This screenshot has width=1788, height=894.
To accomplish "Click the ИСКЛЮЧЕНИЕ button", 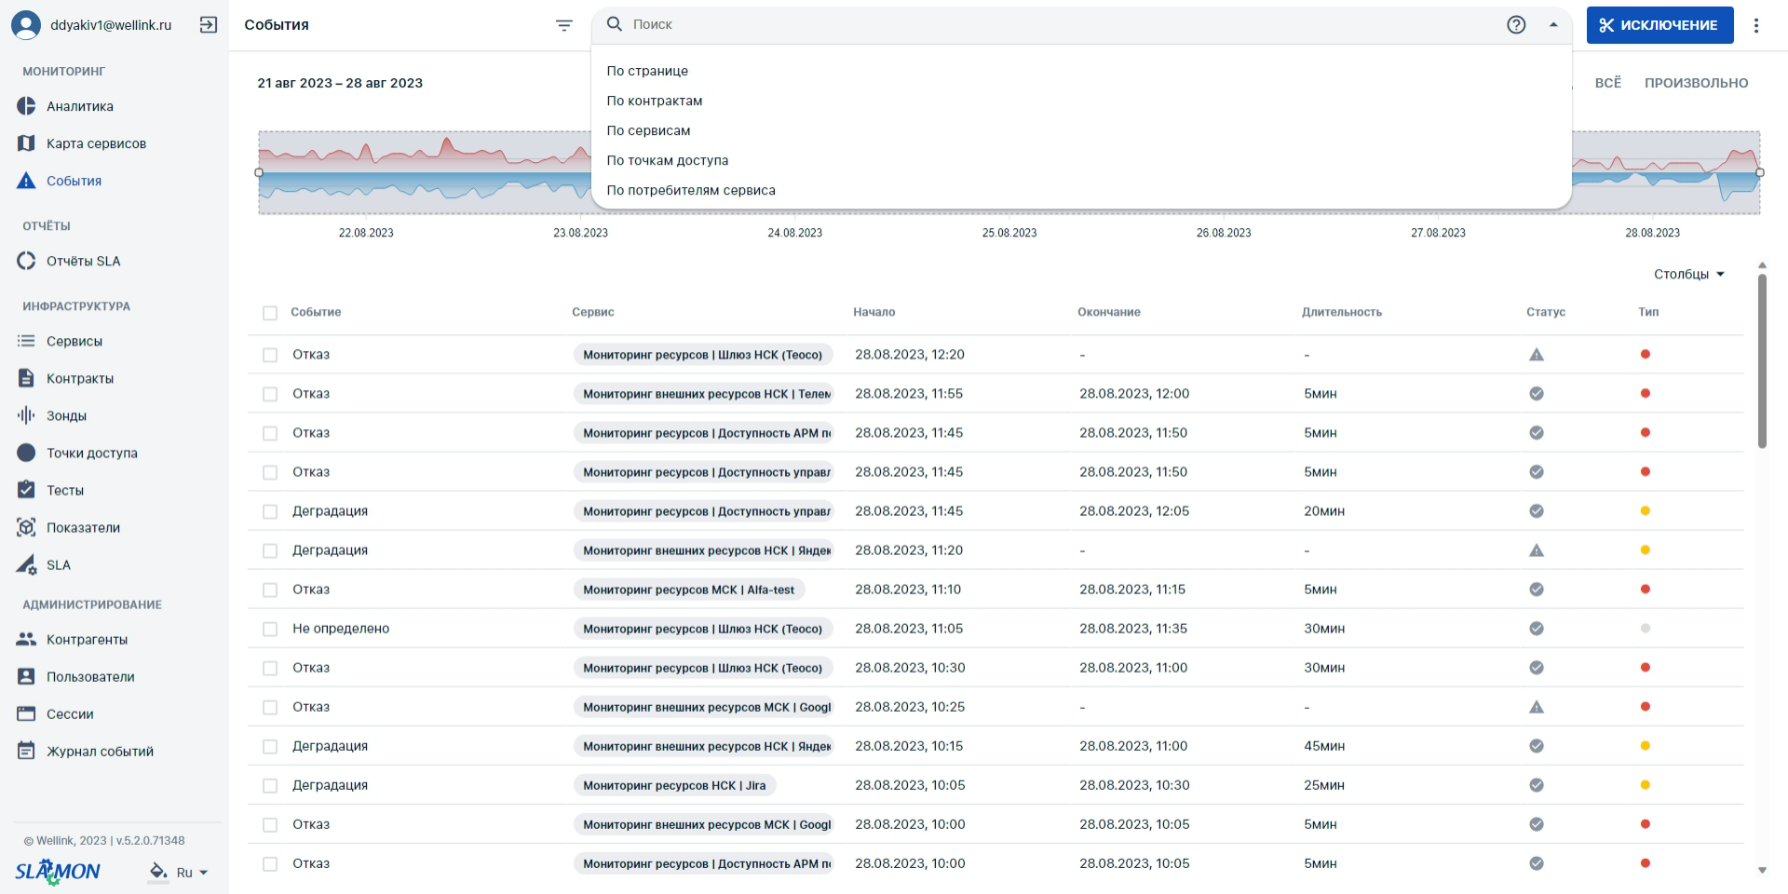I will coord(1659,25).
